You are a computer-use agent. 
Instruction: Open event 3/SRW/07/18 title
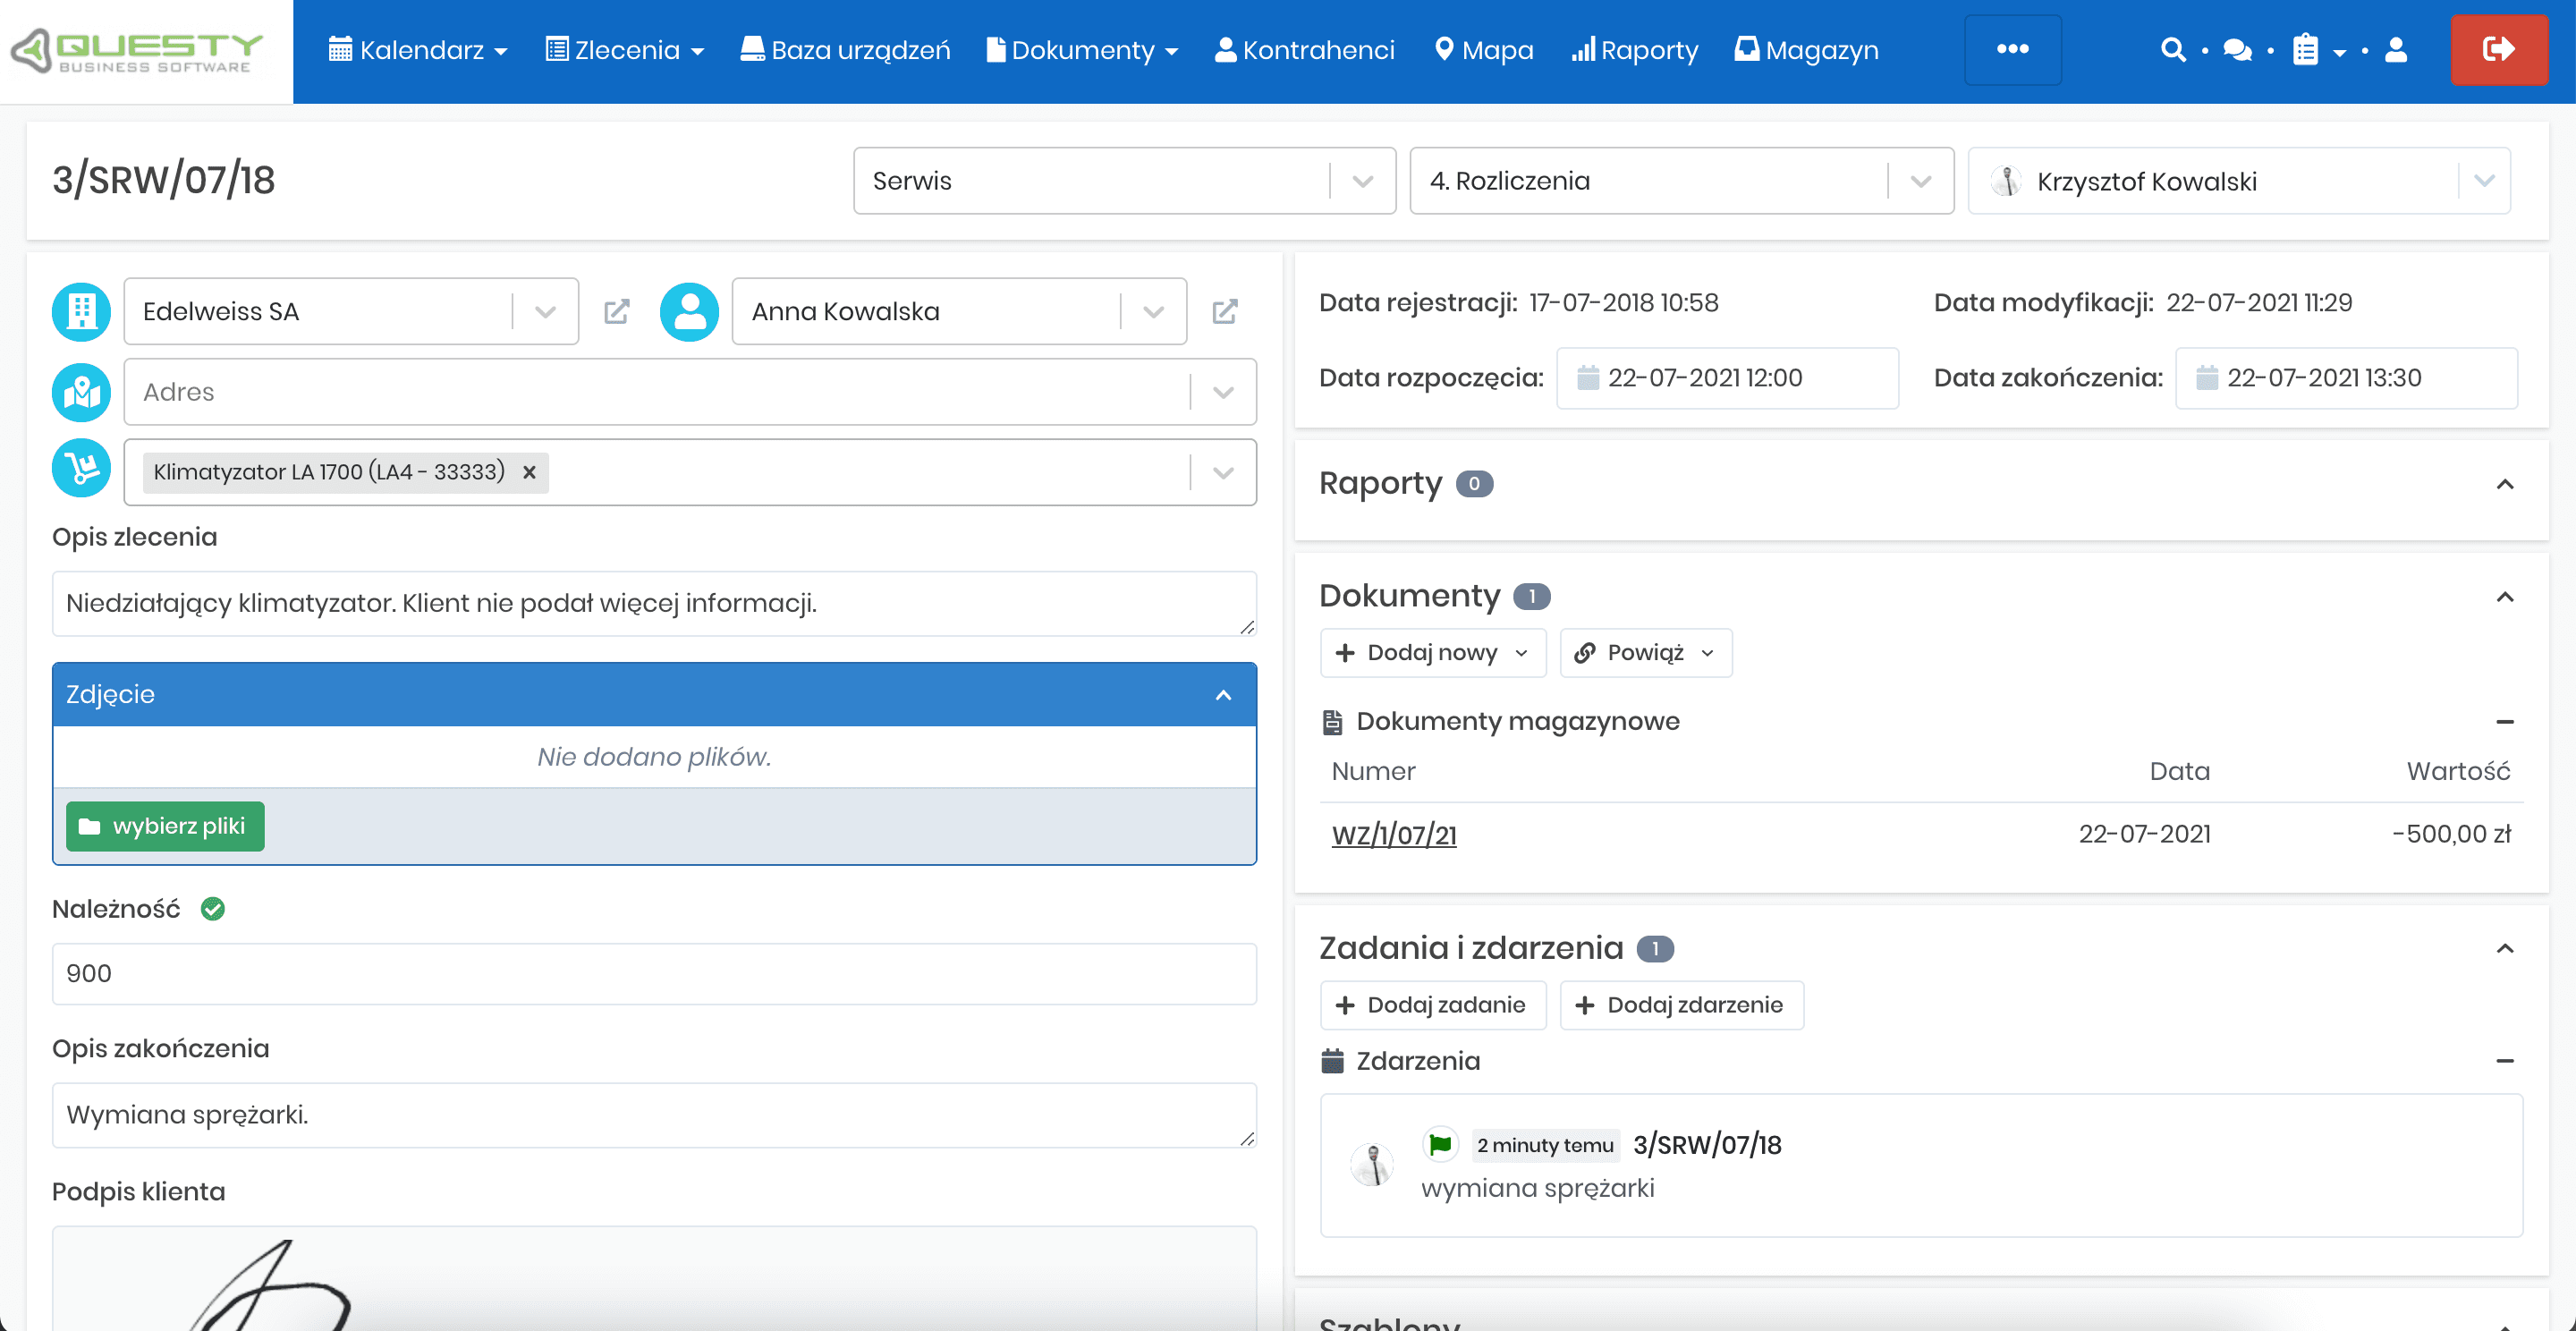pyautogui.click(x=1707, y=1145)
